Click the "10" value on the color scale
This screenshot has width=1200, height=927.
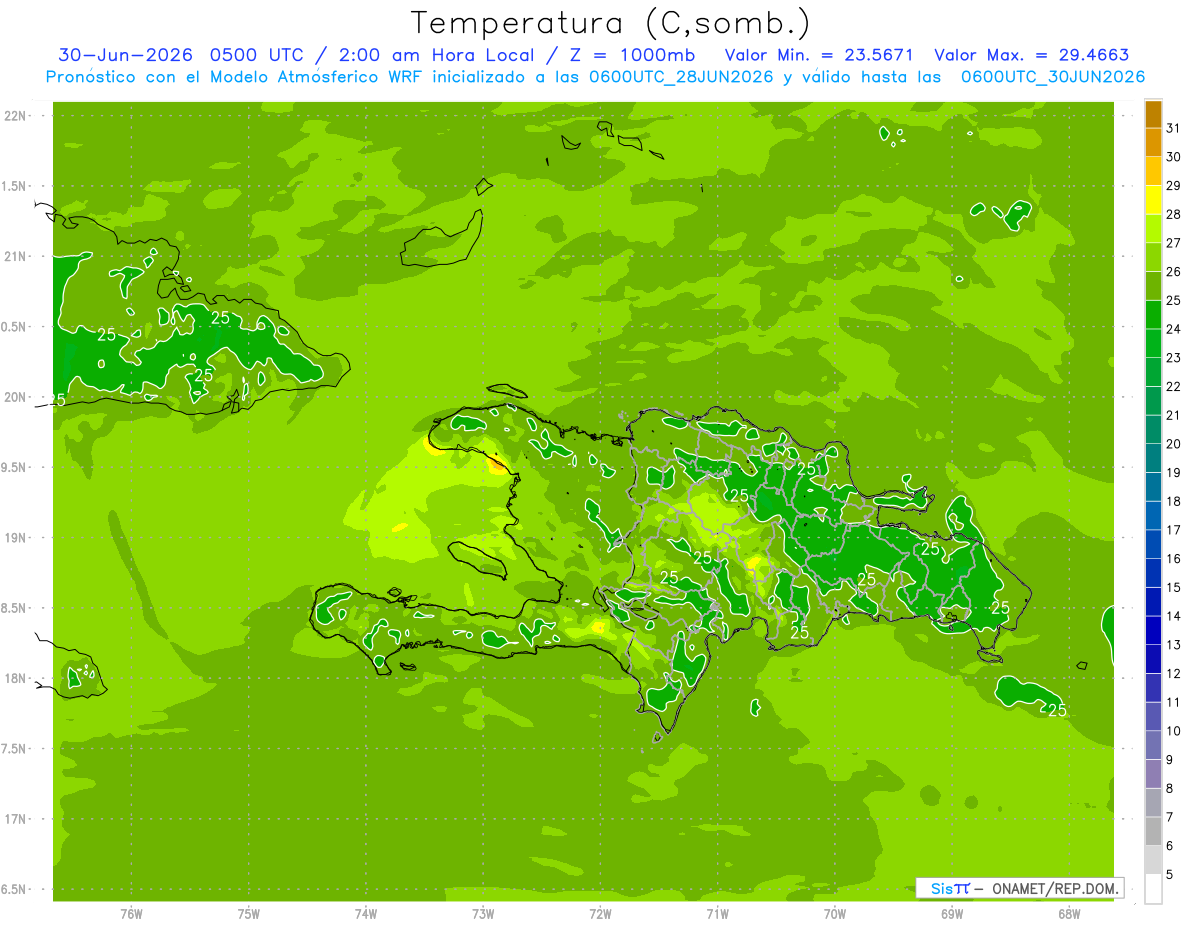click(1174, 731)
